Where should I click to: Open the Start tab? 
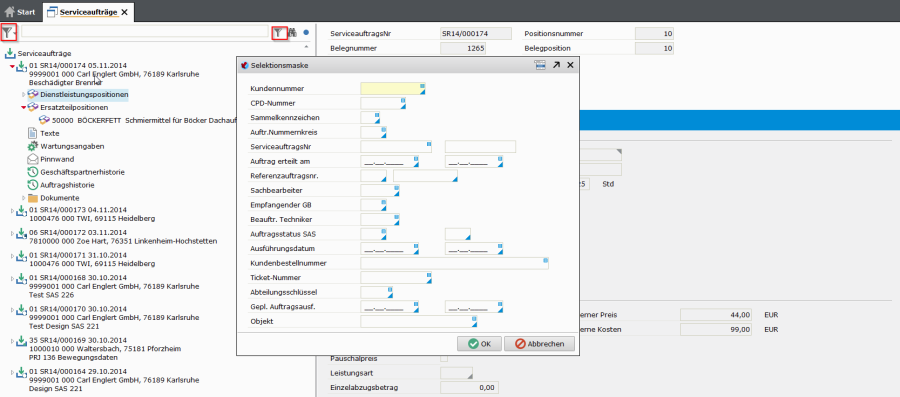(x=20, y=11)
